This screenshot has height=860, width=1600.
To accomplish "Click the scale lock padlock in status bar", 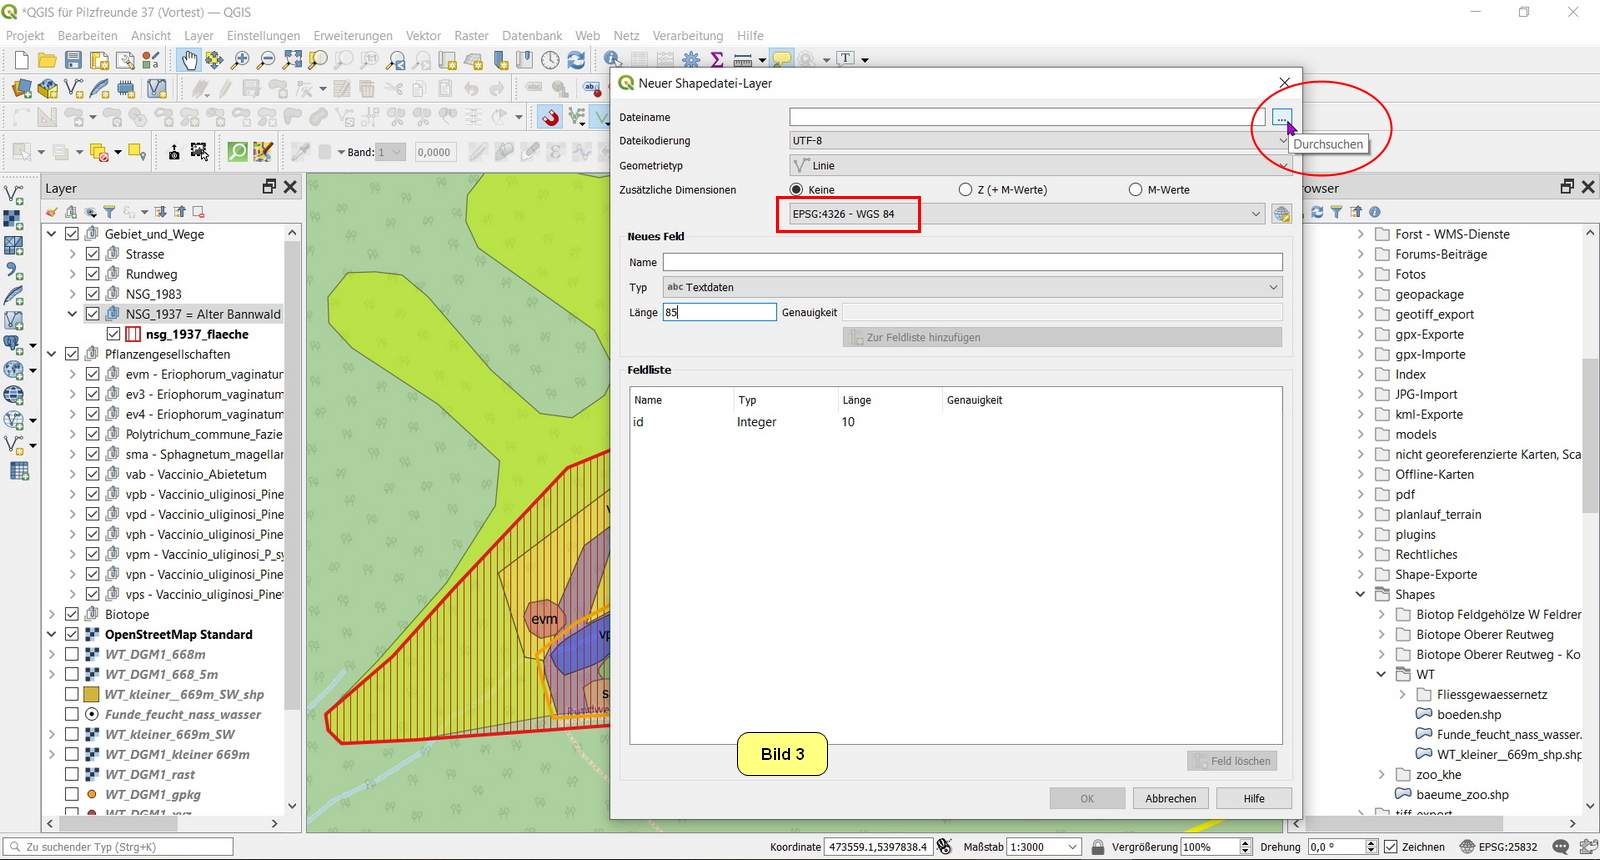I will point(1097,847).
